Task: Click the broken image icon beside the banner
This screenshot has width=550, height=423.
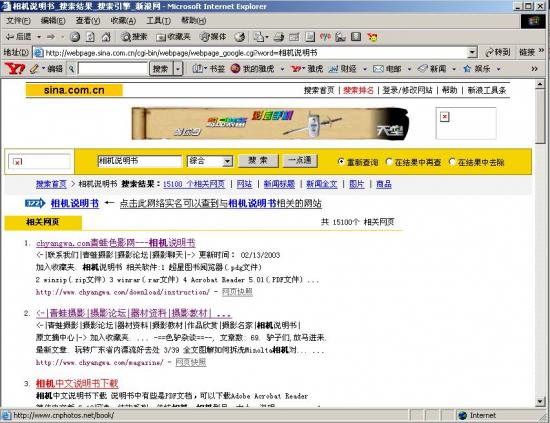Action: pos(445,117)
